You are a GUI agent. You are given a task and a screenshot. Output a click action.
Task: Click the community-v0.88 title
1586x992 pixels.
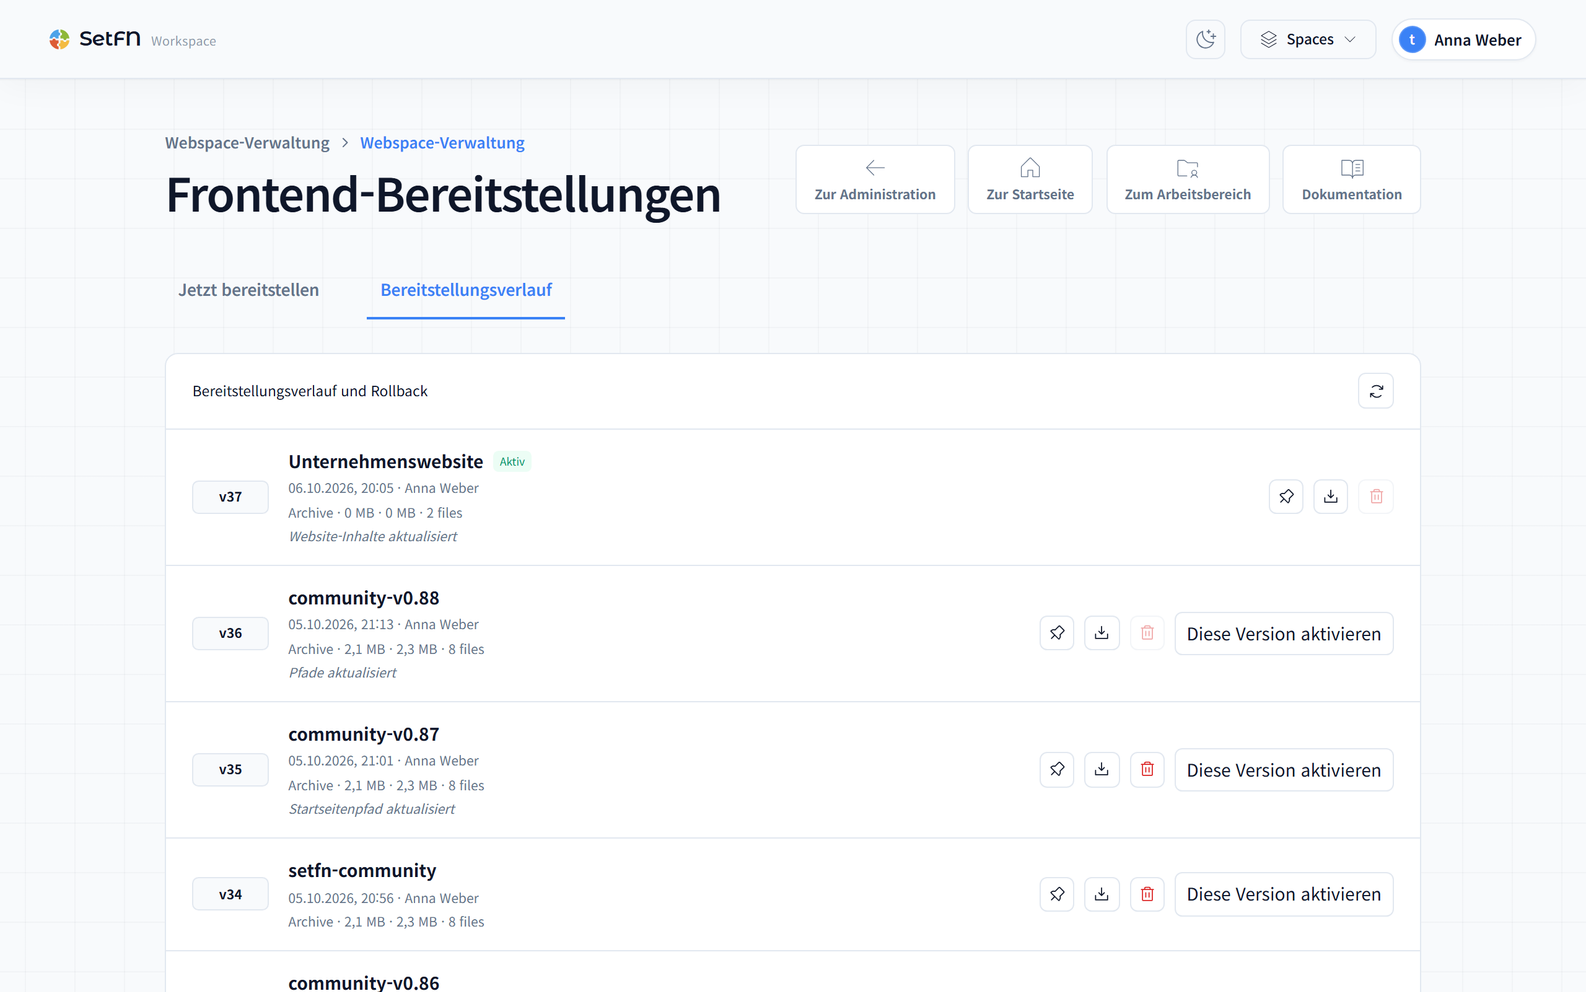[364, 598]
